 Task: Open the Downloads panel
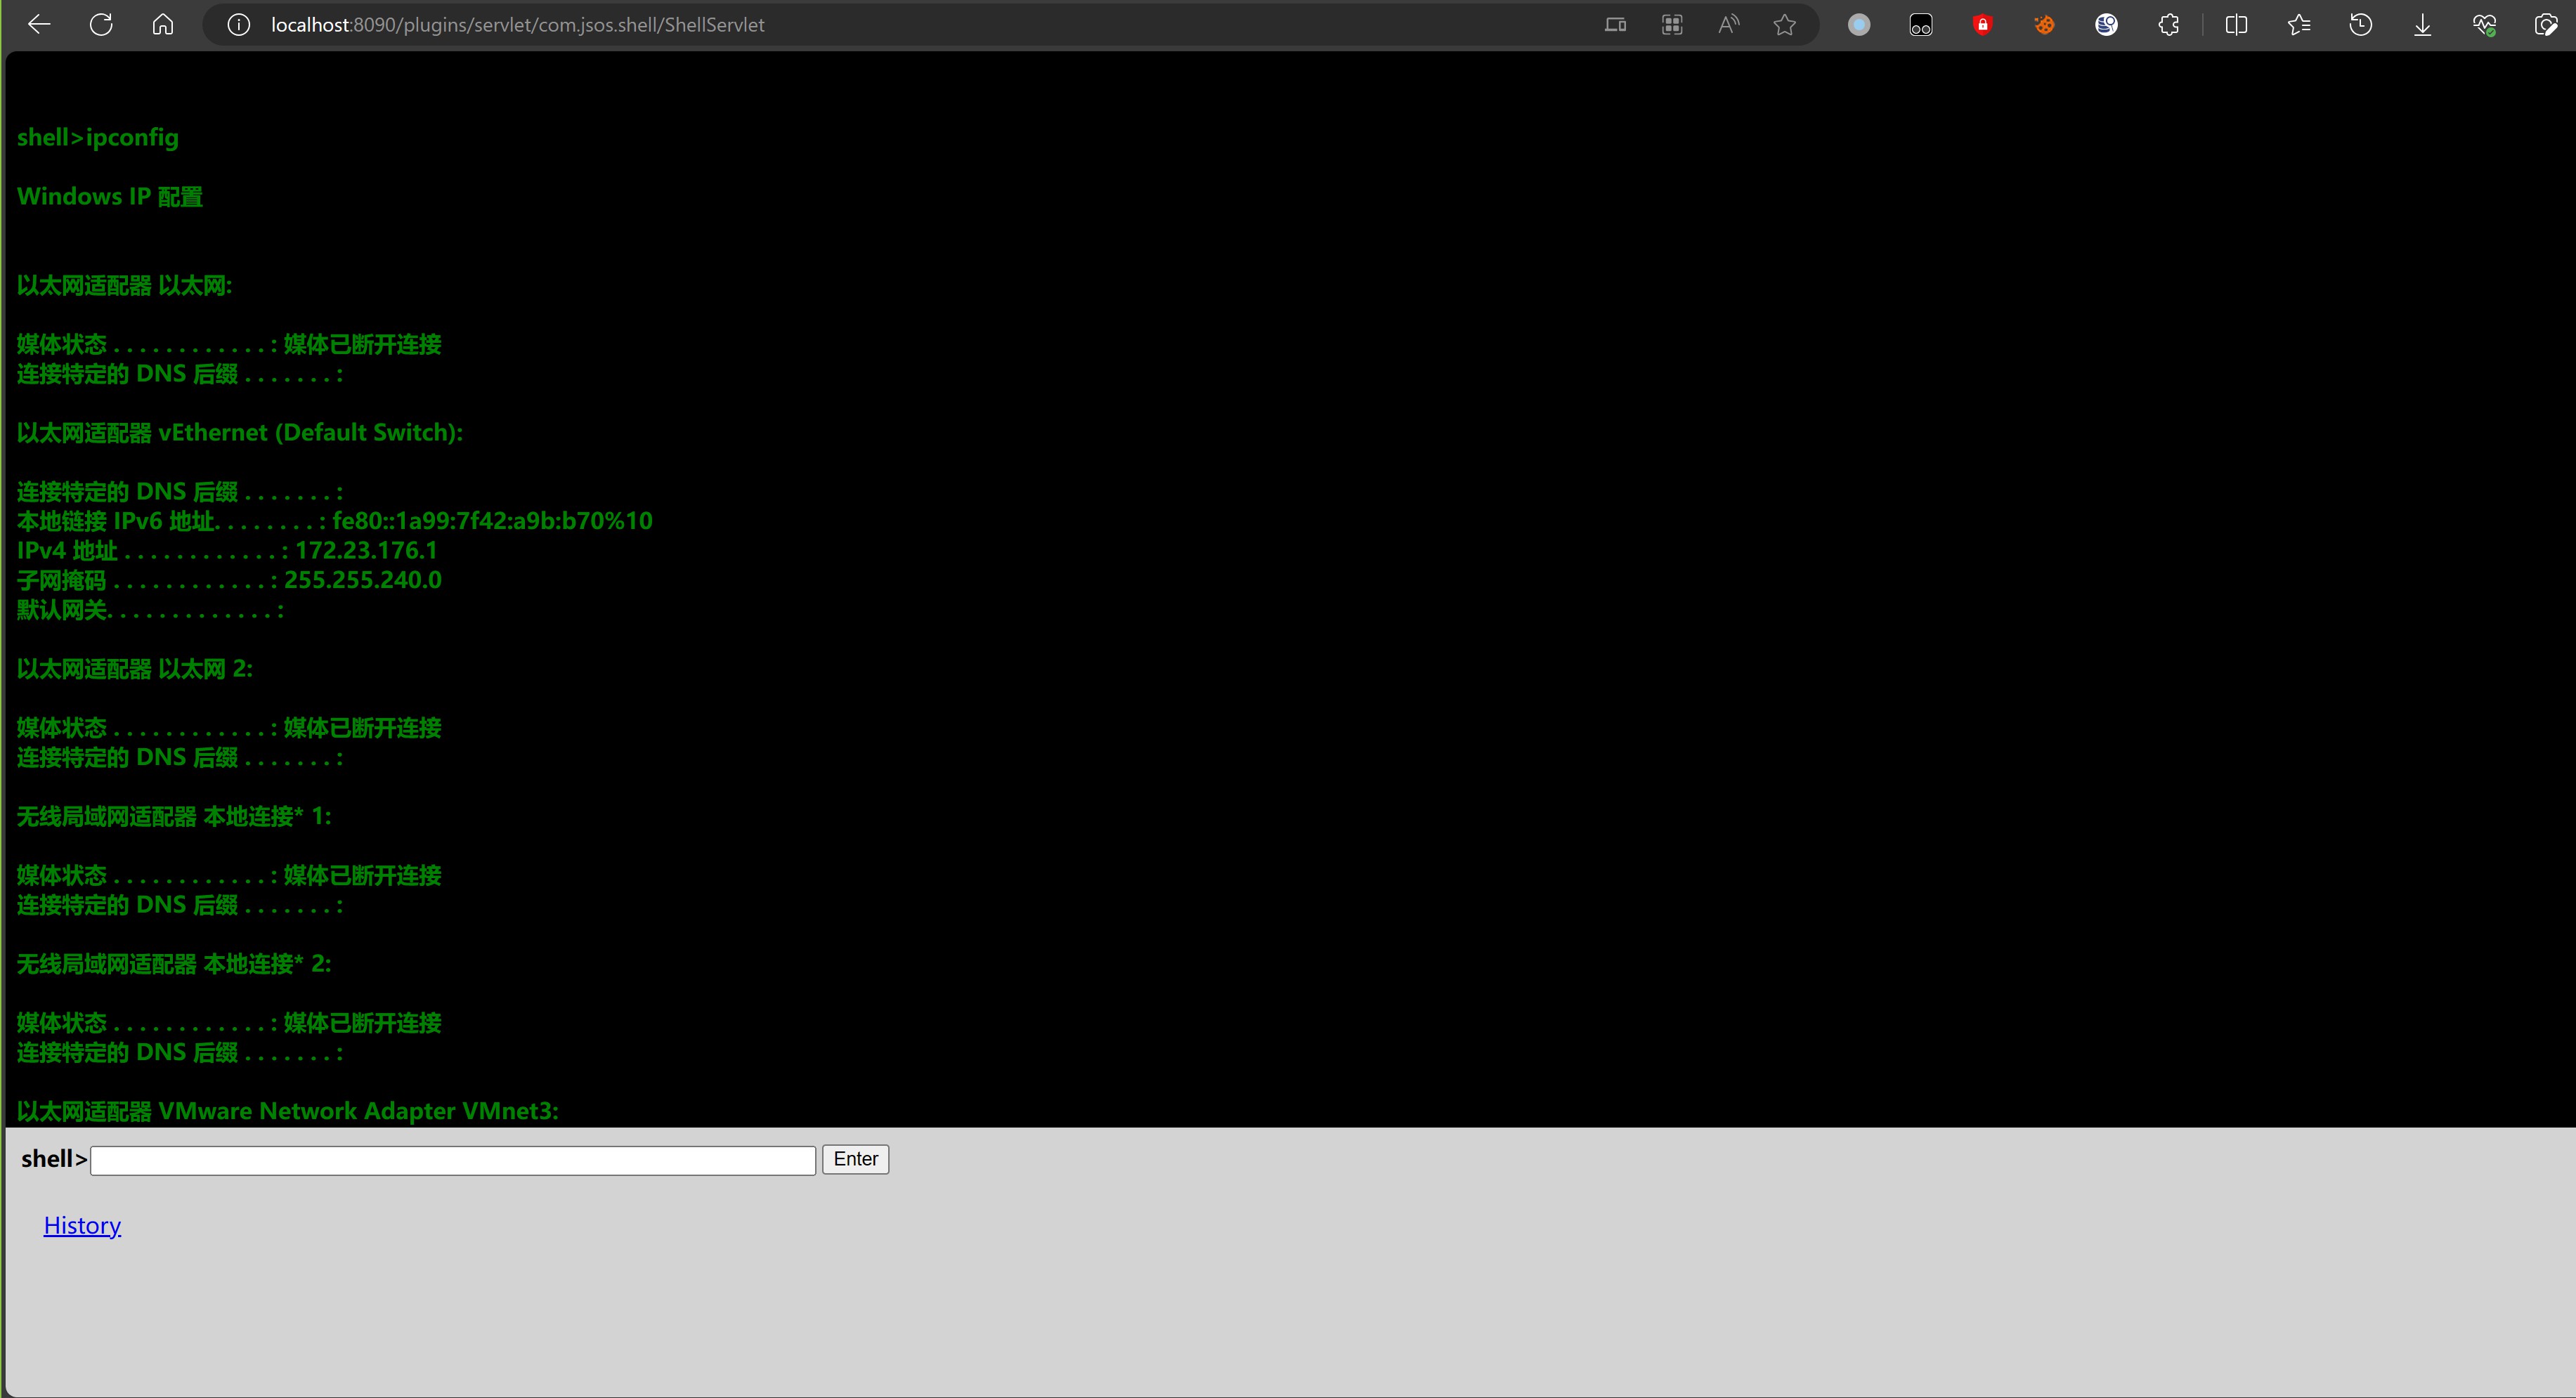2423,25
